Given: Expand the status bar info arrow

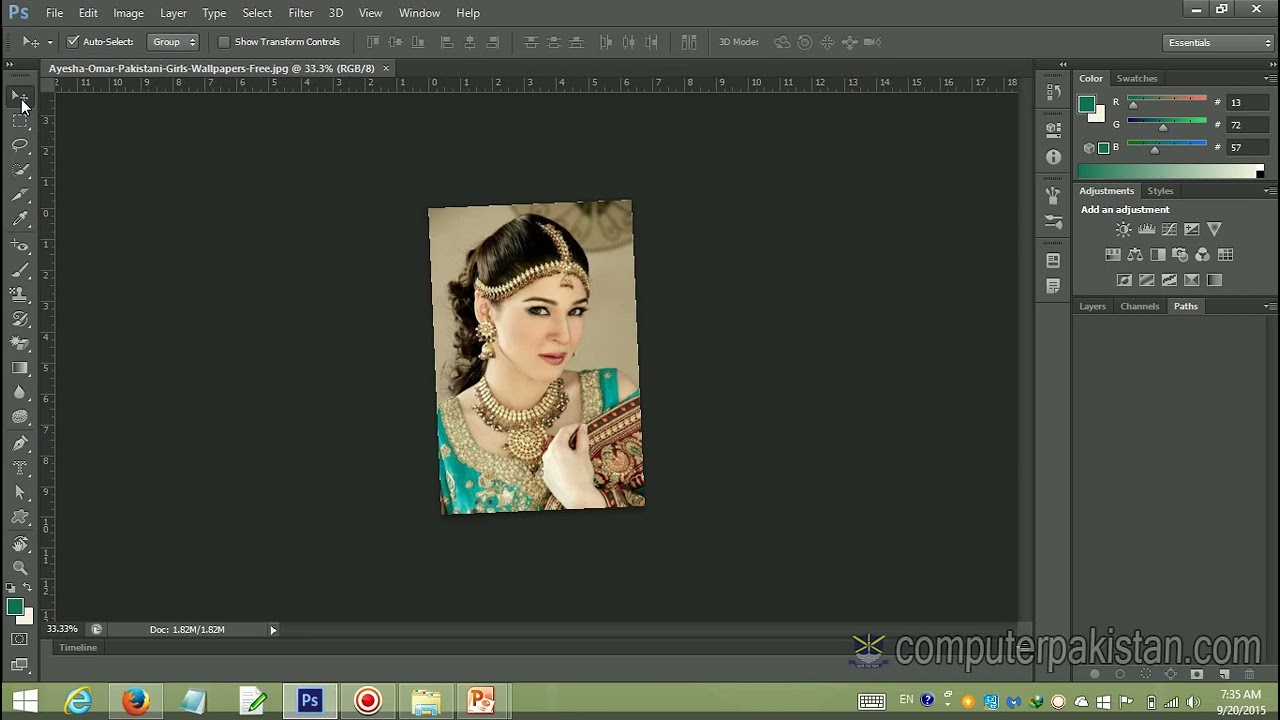Looking at the screenshot, I should click(x=273, y=630).
